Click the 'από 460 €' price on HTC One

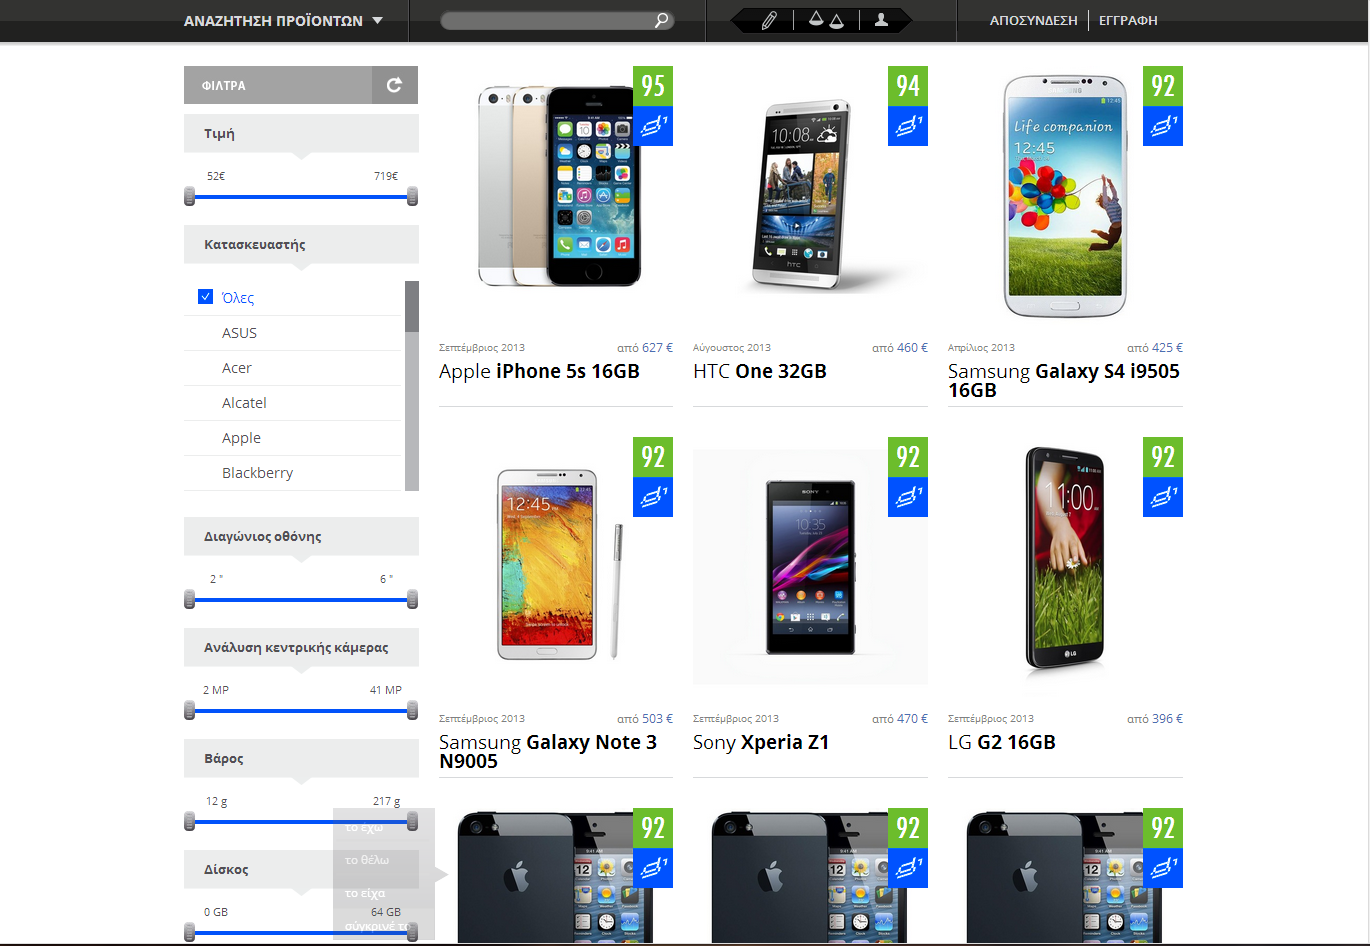tap(900, 348)
